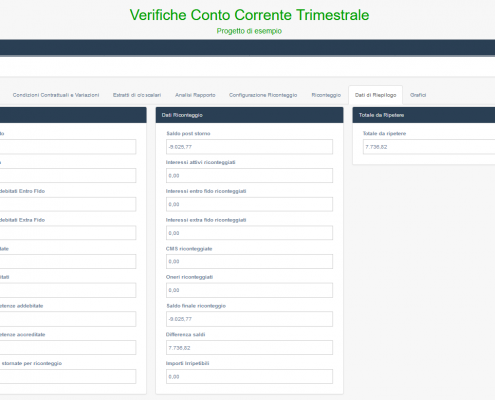Click the Totale da ripetere field
This screenshot has width=495, height=400.
429,147
